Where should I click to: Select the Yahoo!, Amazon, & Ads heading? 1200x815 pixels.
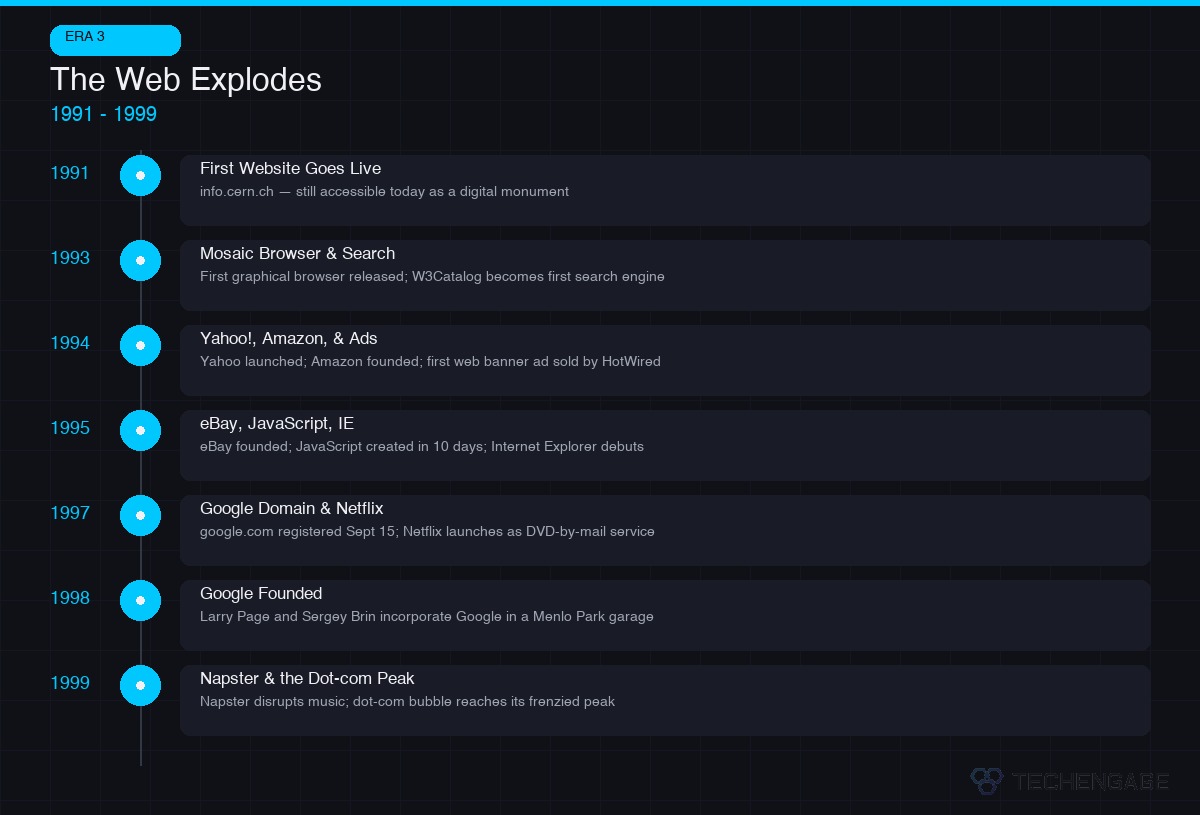288,339
